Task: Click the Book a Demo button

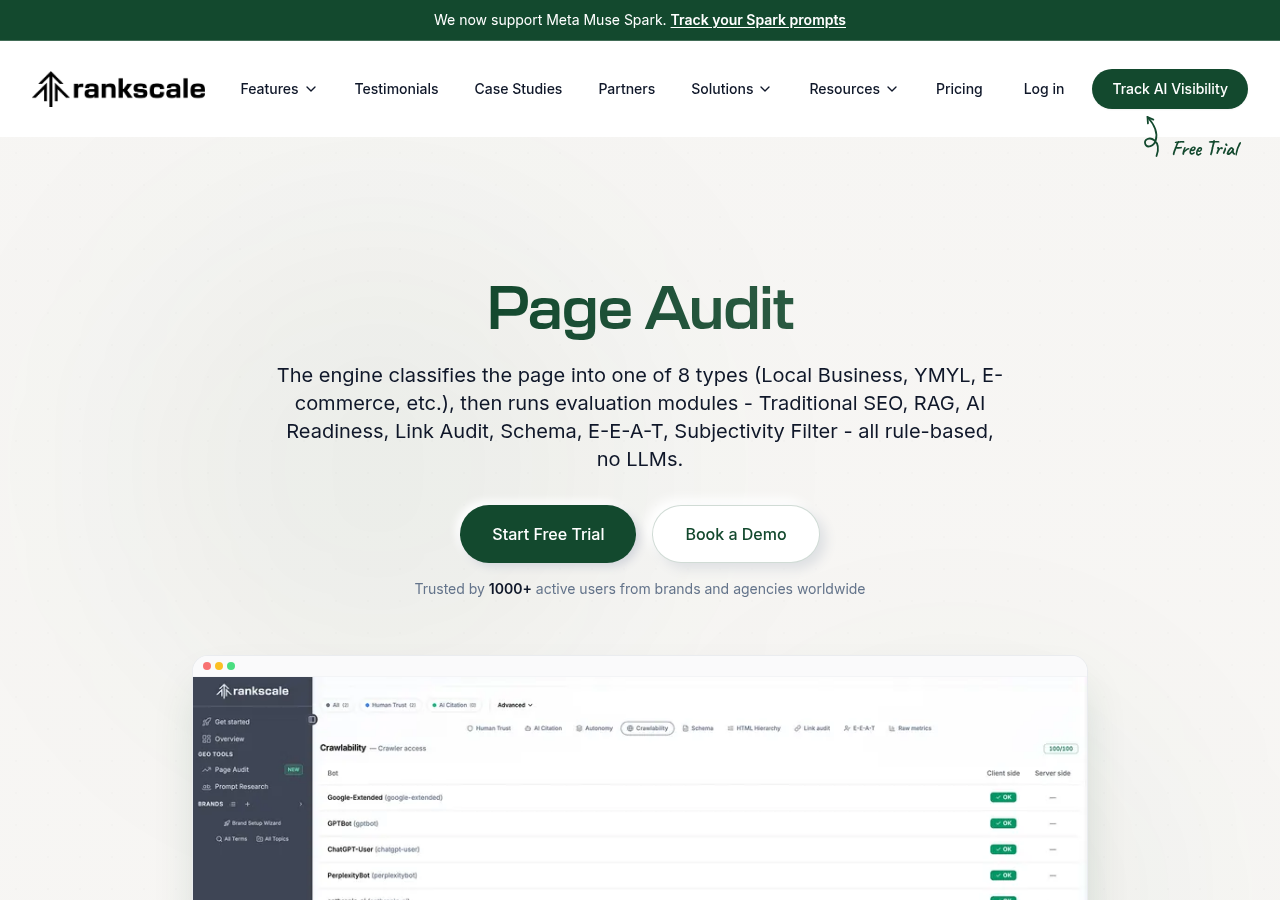Action: click(736, 534)
